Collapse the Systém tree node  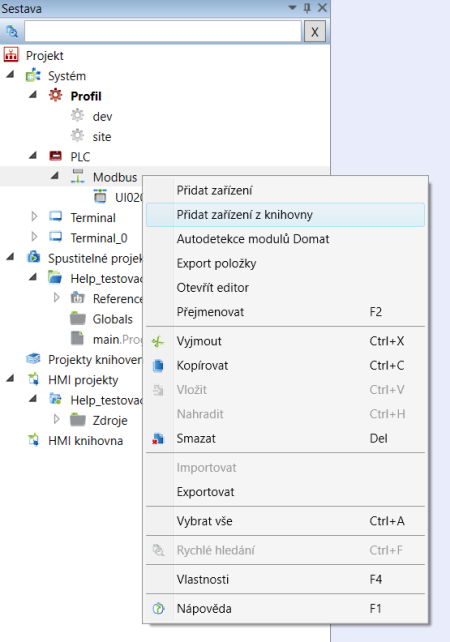pos(11,75)
